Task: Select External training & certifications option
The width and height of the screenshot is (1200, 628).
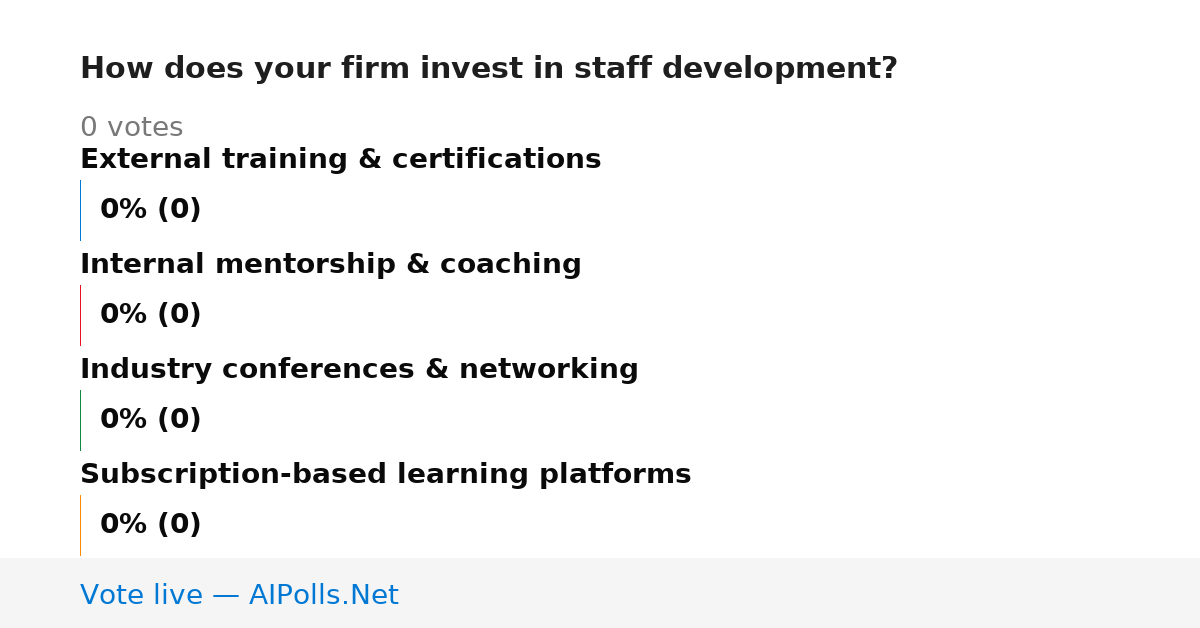Action: tap(340, 159)
